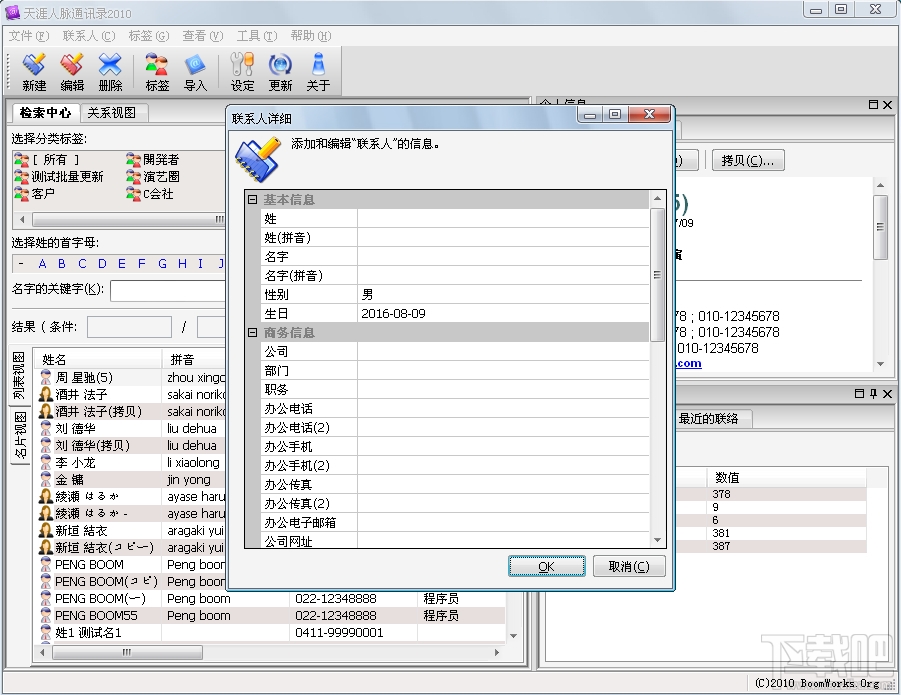
Task: Click the 导入 (Import) toolbar icon
Action: (195, 72)
